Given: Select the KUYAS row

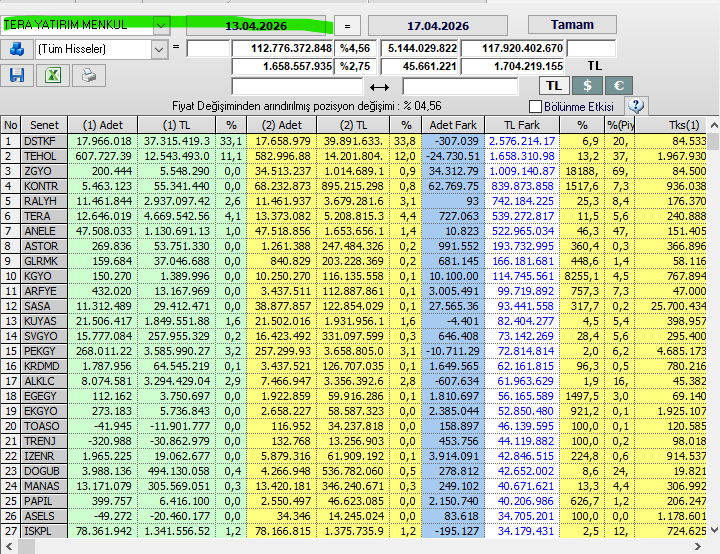Looking at the screenshot, I should tap(353, 321).
